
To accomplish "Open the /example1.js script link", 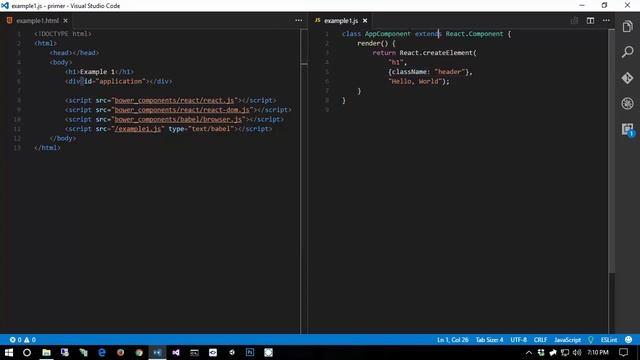I will 138,129.
